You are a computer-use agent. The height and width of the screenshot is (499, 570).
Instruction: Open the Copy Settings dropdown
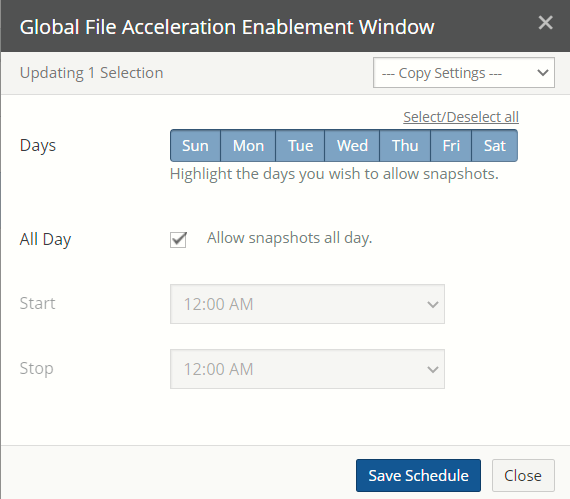tap(464, 73)
